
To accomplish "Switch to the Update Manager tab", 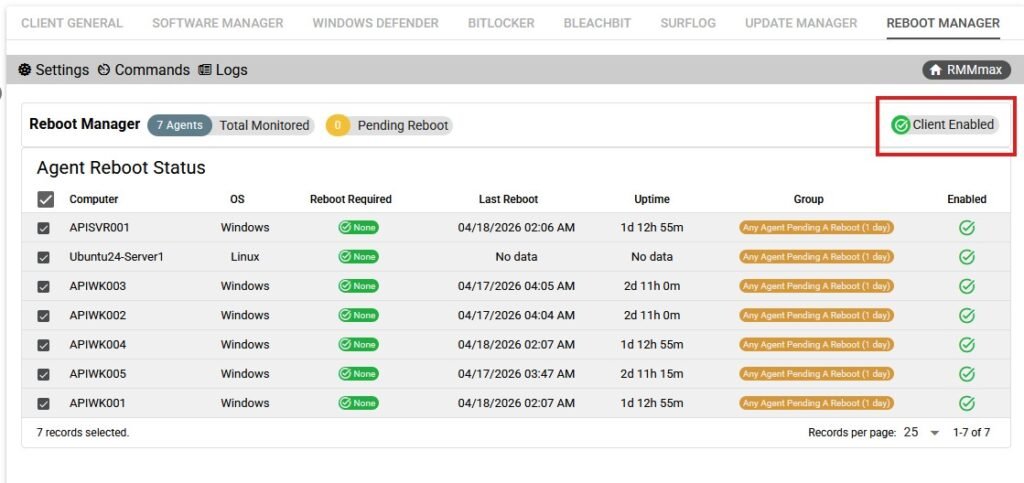I will click(x=801, y=23).
